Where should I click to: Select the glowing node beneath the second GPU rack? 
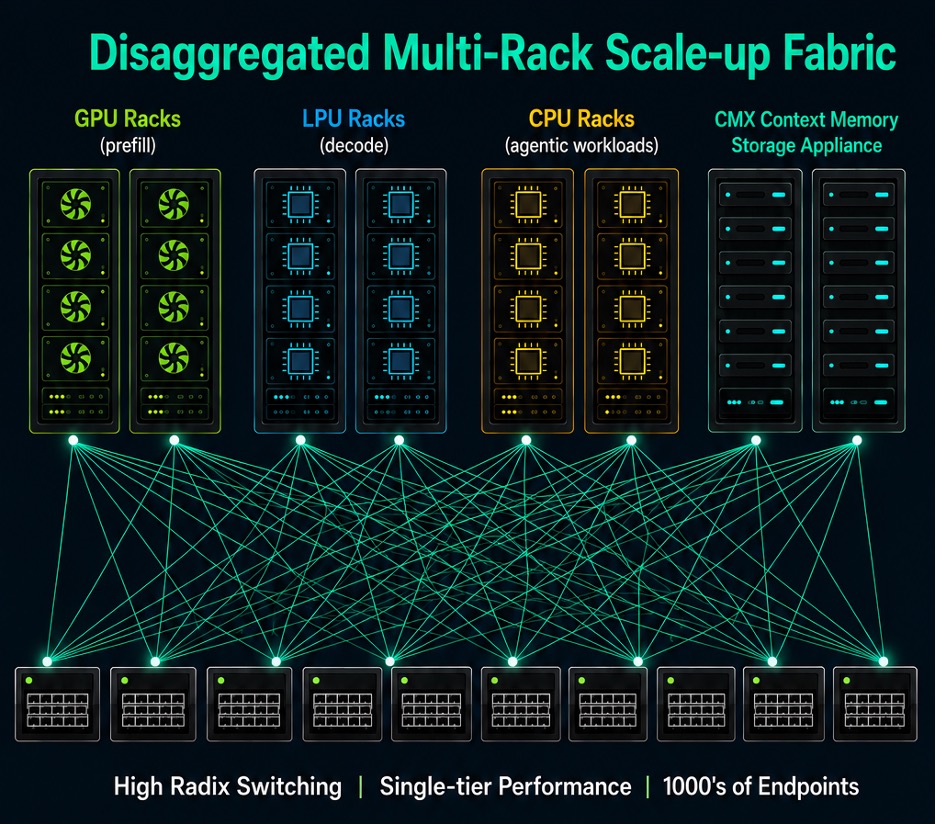174,440
